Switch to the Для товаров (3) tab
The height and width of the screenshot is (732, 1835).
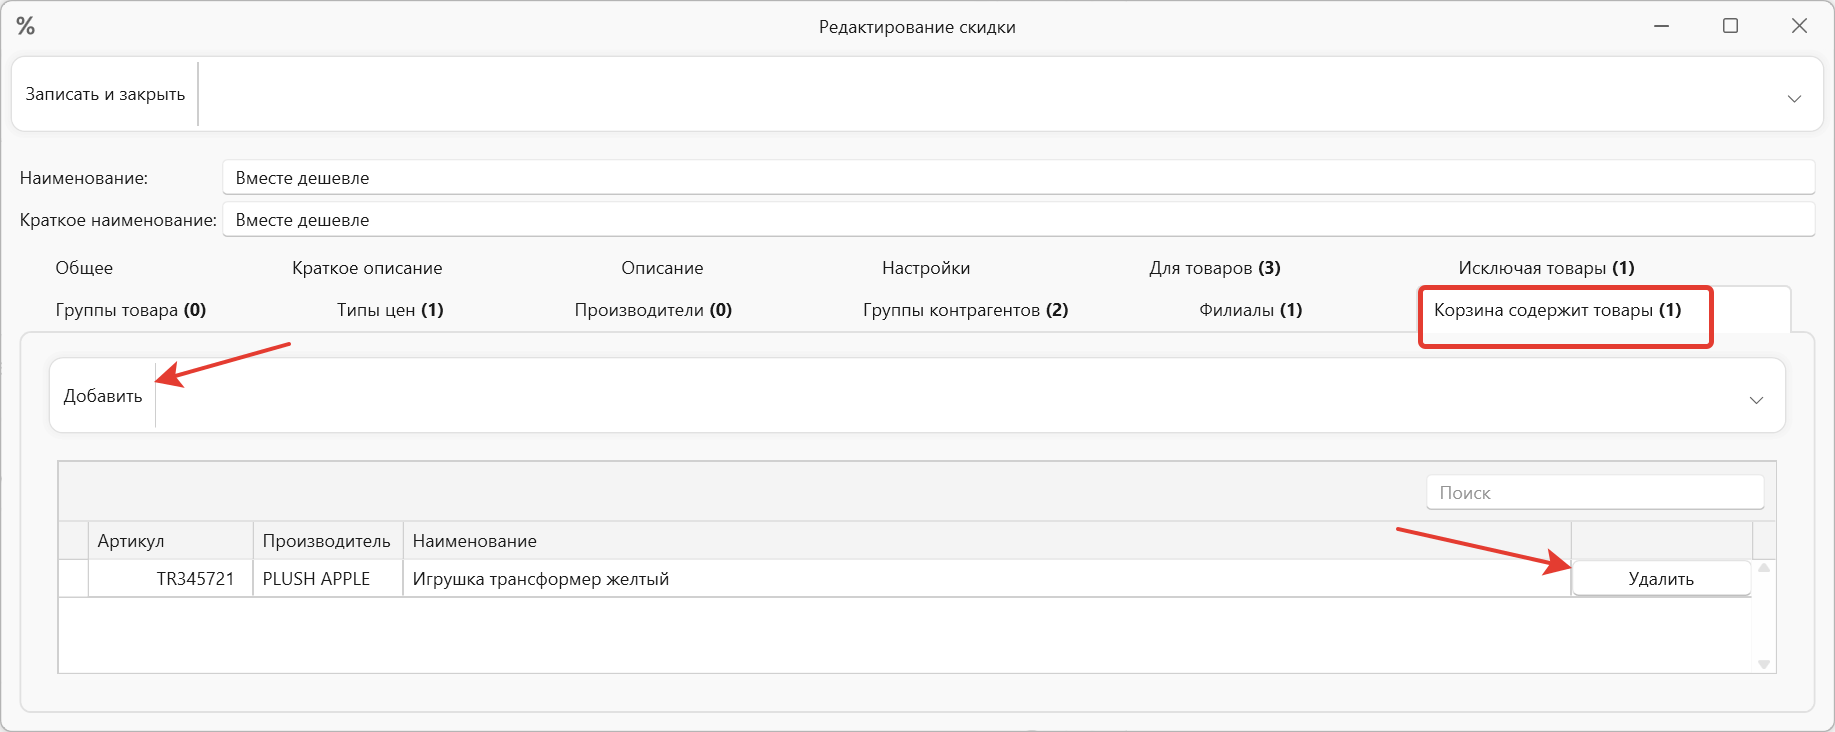point(1214,268)
